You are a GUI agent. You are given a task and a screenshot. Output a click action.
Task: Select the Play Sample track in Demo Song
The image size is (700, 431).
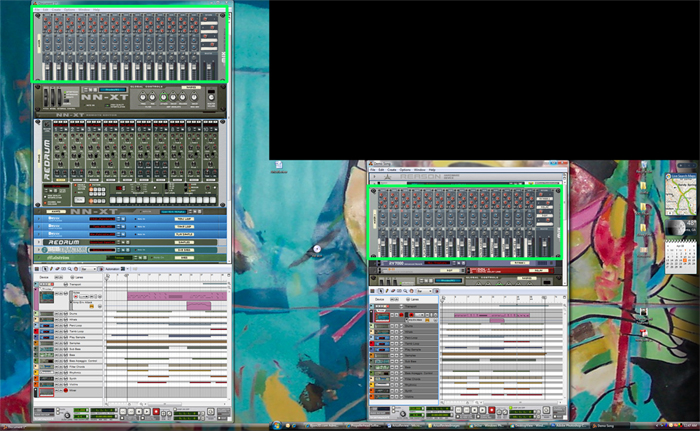pos(413,350)
